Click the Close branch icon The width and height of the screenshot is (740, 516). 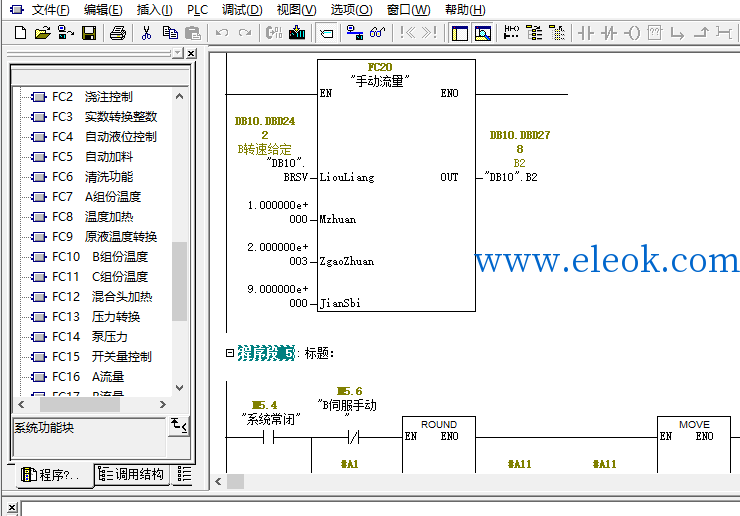(x=701, y=33)
